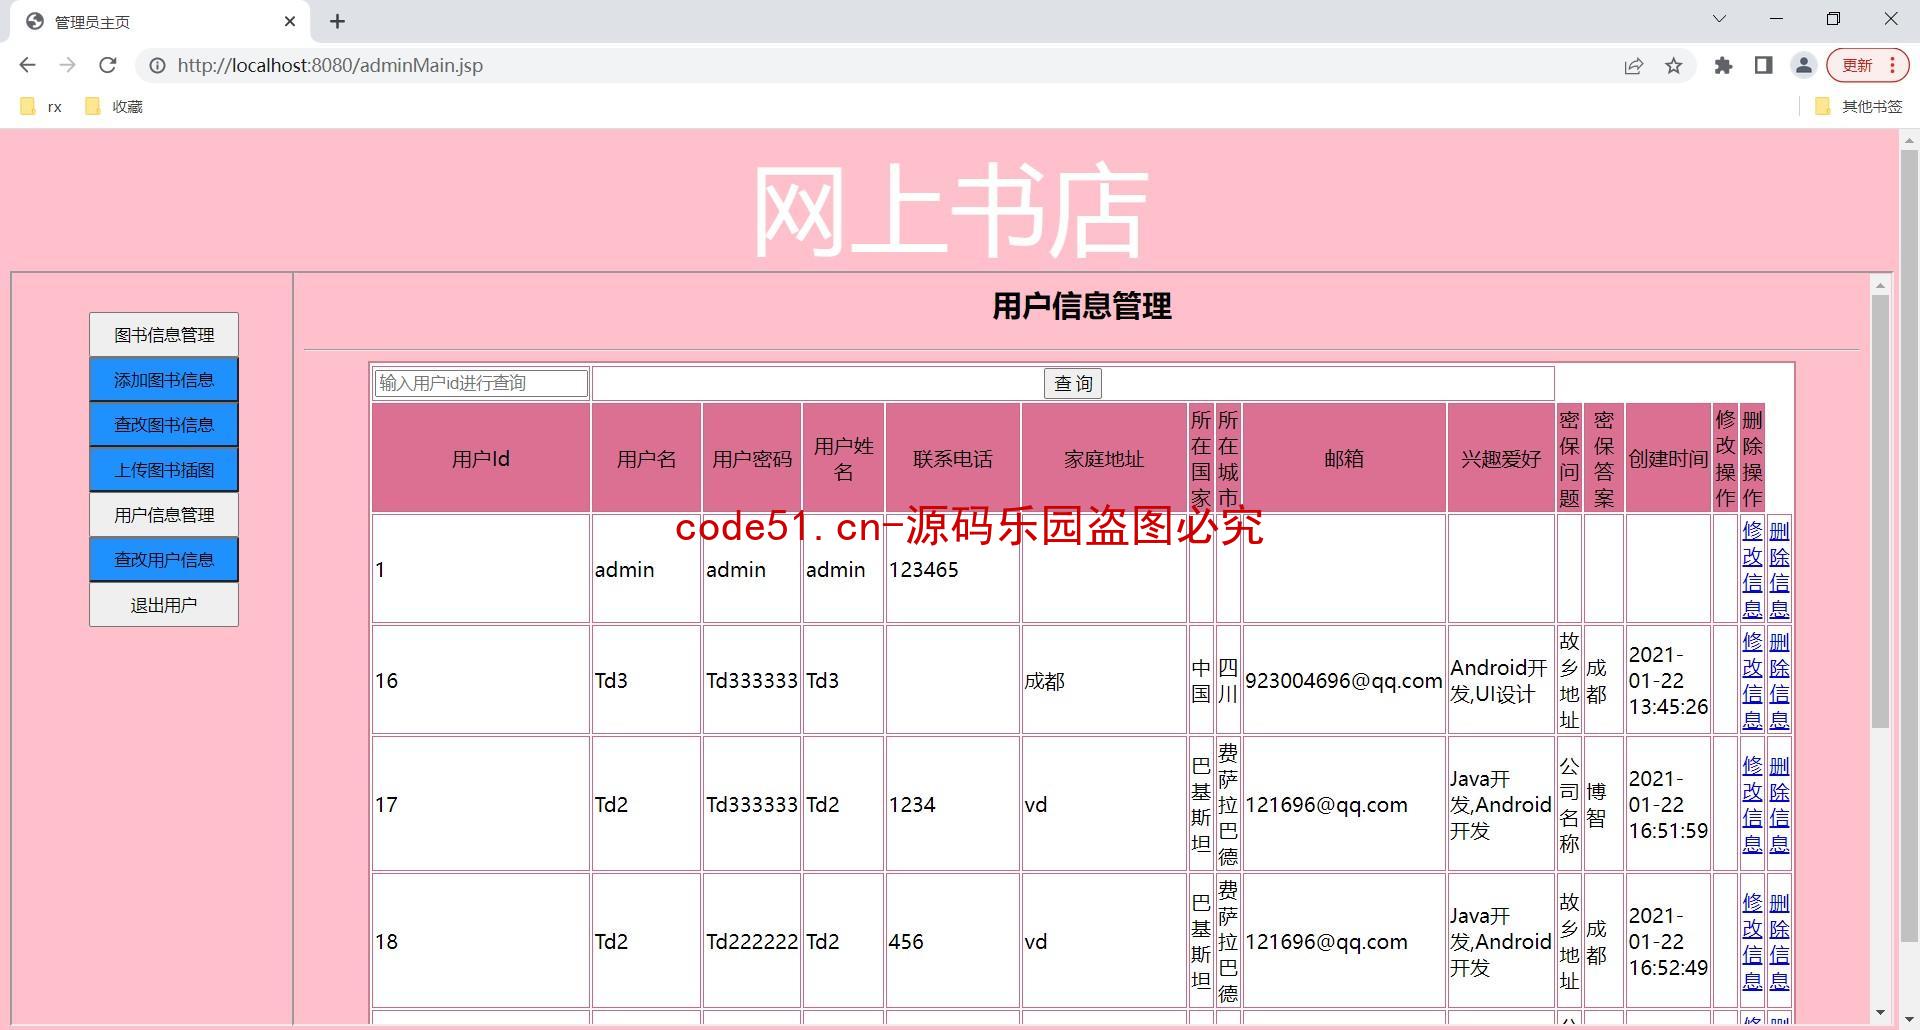The image size is (1920, 1030).
Task: Click 删除信息 link for user 17
Action: click(1779, 804)
